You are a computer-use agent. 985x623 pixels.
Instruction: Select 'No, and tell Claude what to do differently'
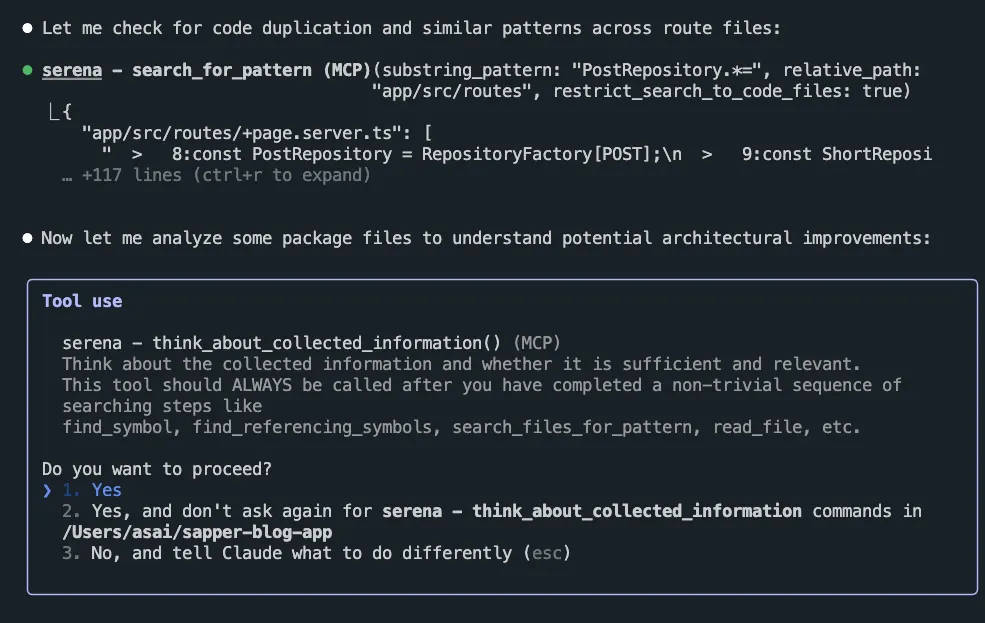click(316, 553)
